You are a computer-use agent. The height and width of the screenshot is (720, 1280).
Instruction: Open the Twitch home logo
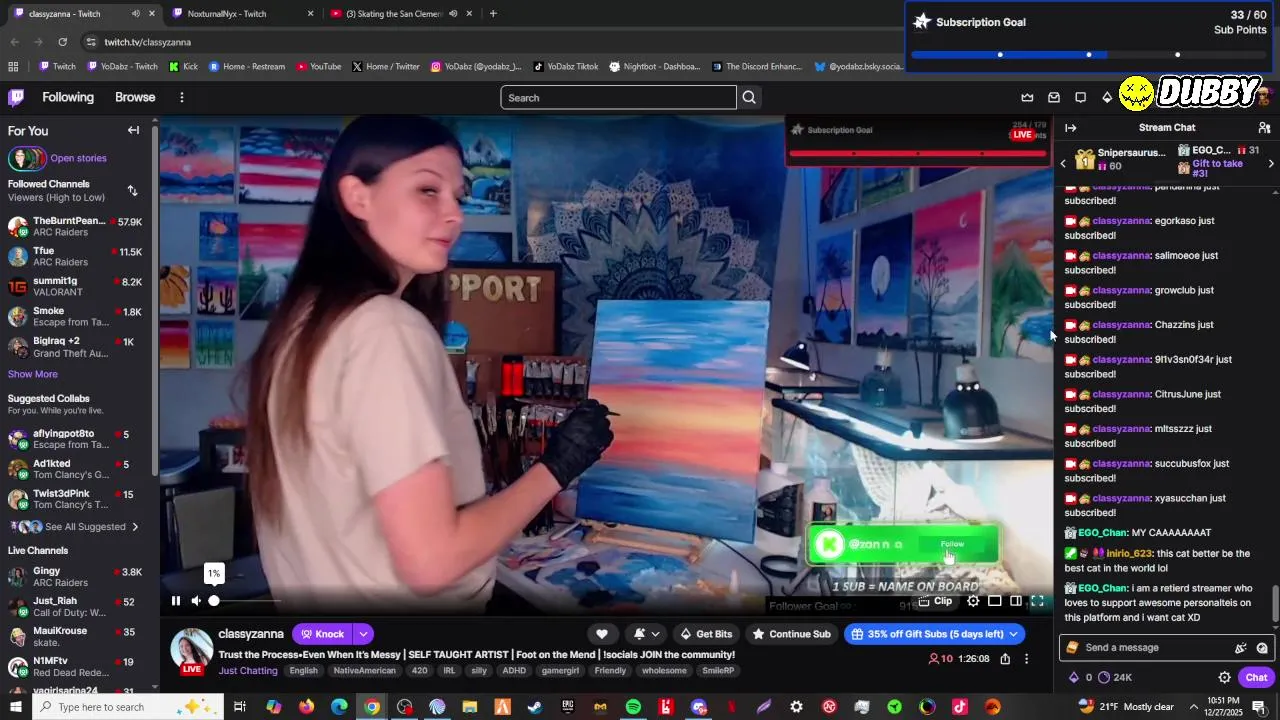pos(16,97)
